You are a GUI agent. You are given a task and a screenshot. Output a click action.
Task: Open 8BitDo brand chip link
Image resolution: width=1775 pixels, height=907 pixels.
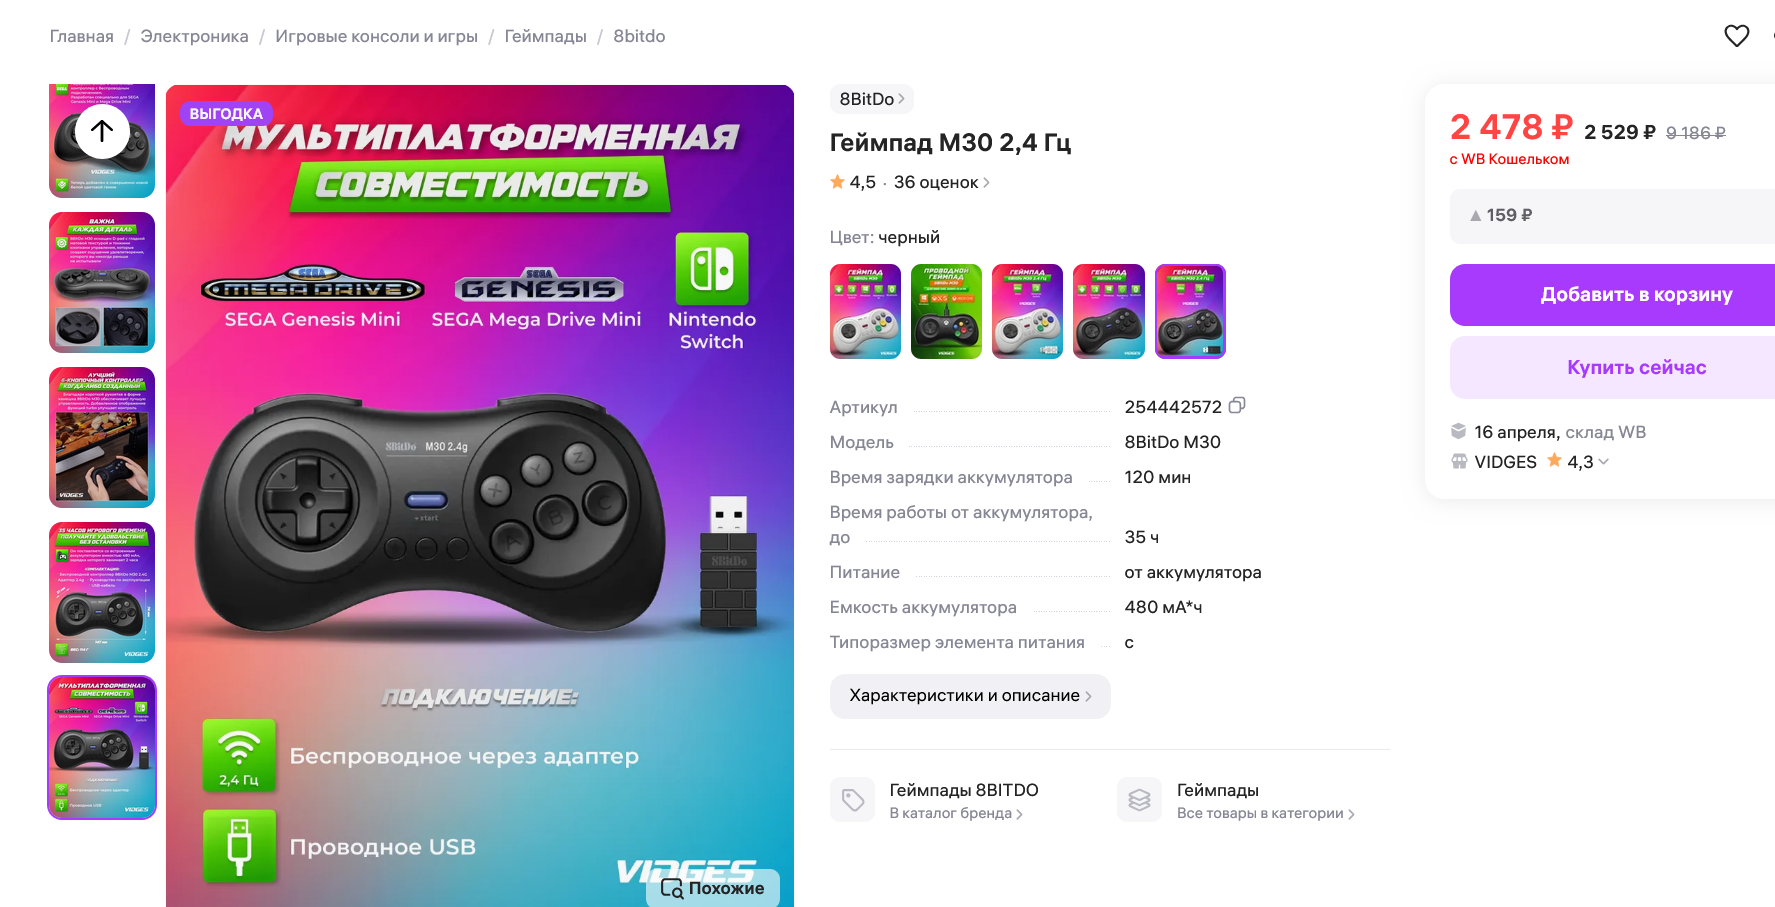tap(872, 99)
